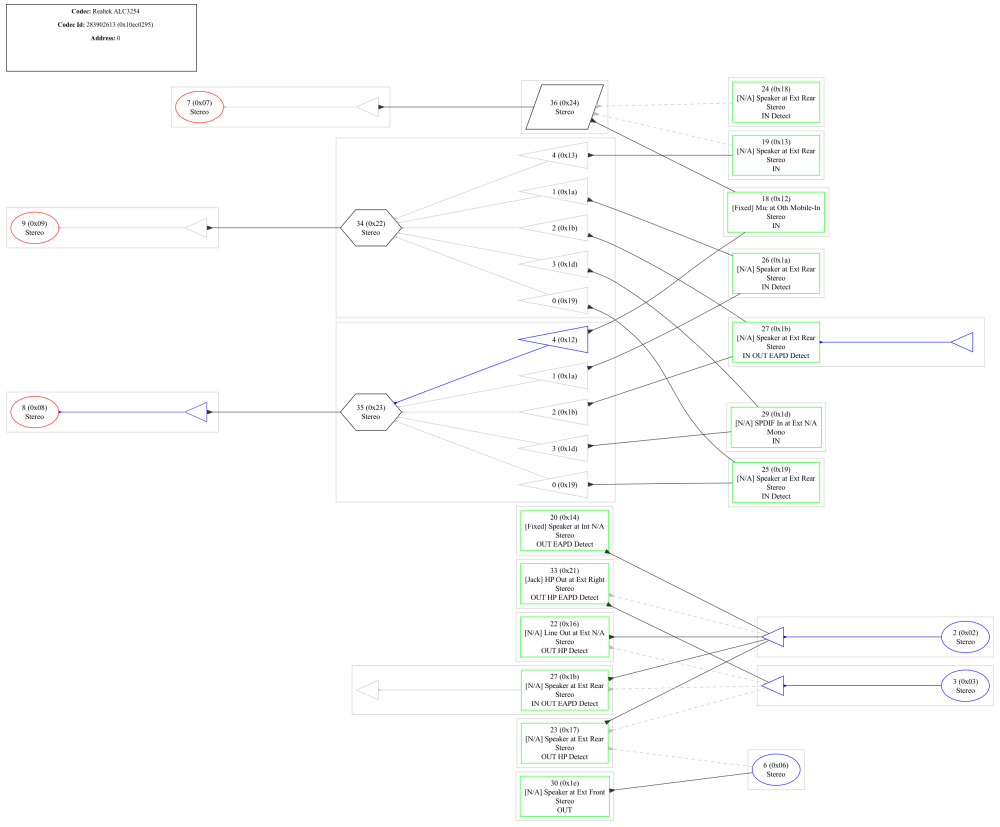Screen dimensions: 1000x827
Task: Select the blue 6 (0x06) Stereo ellipse
Action: (x=775, y=769)
